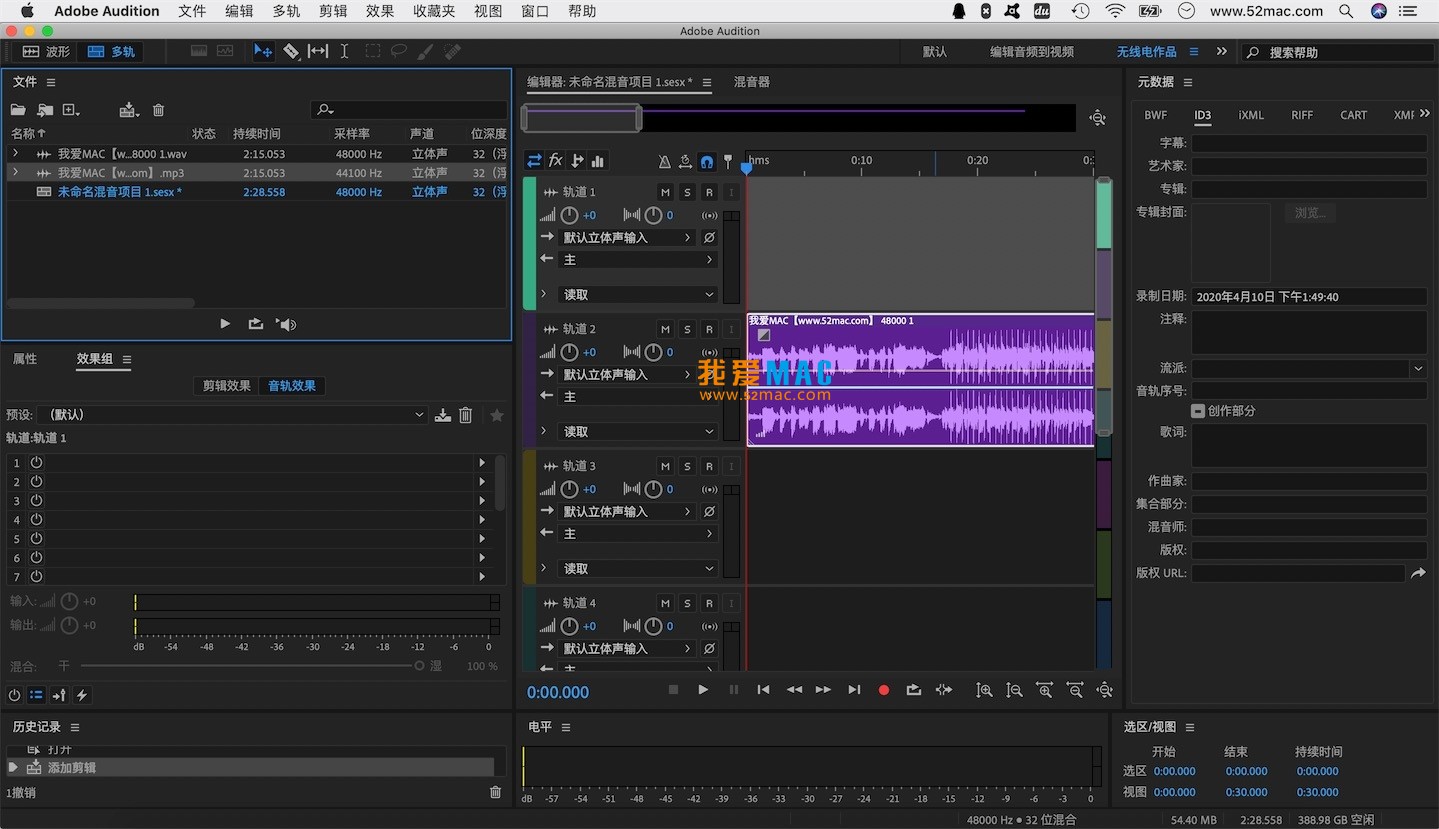Click the 搜索帮助 search field
This screenshot has height=829, width=1439.
pyautogui.click(x=1336, y=52)
